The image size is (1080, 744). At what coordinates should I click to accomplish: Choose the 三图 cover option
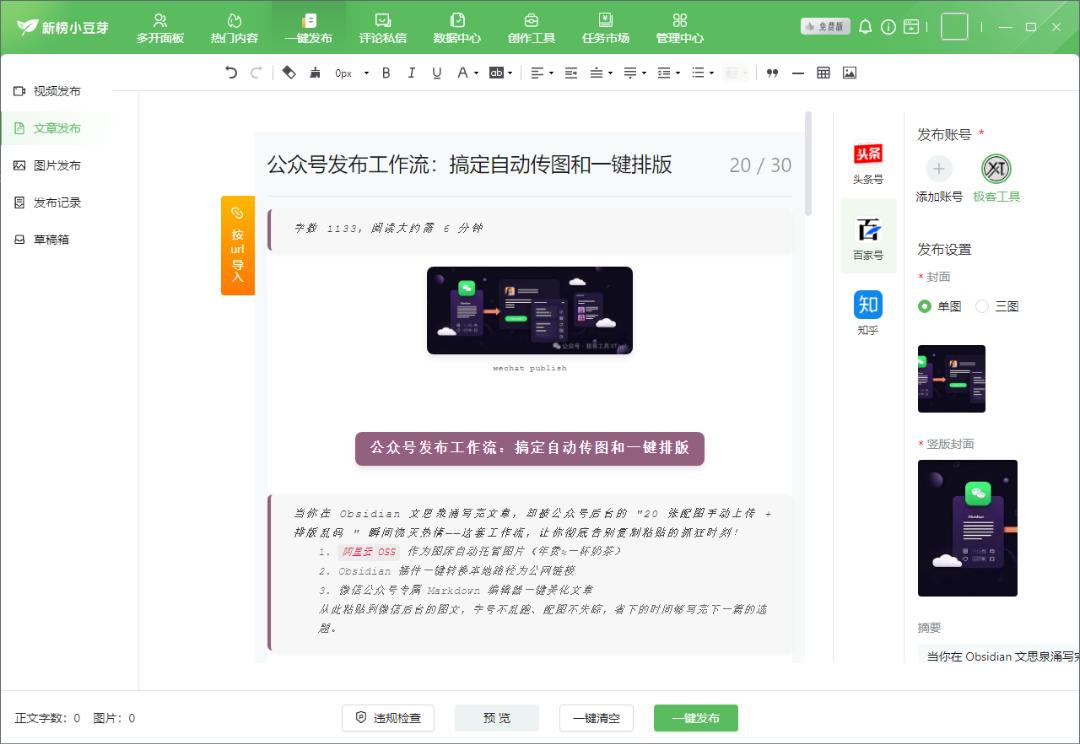pyautogui.click(x=982, y=306)
